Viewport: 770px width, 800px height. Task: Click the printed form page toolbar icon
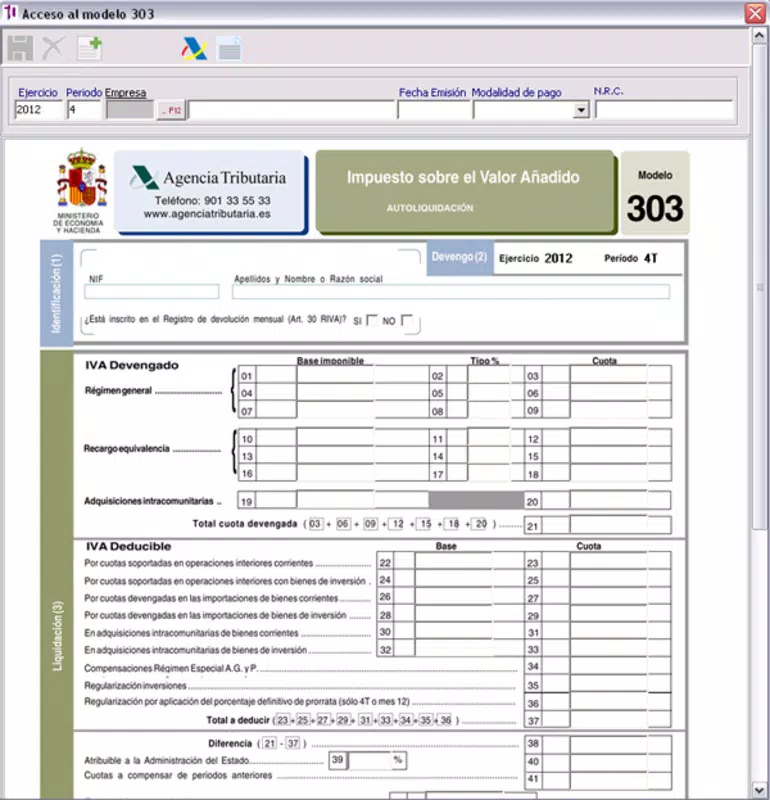pos(229,49)
